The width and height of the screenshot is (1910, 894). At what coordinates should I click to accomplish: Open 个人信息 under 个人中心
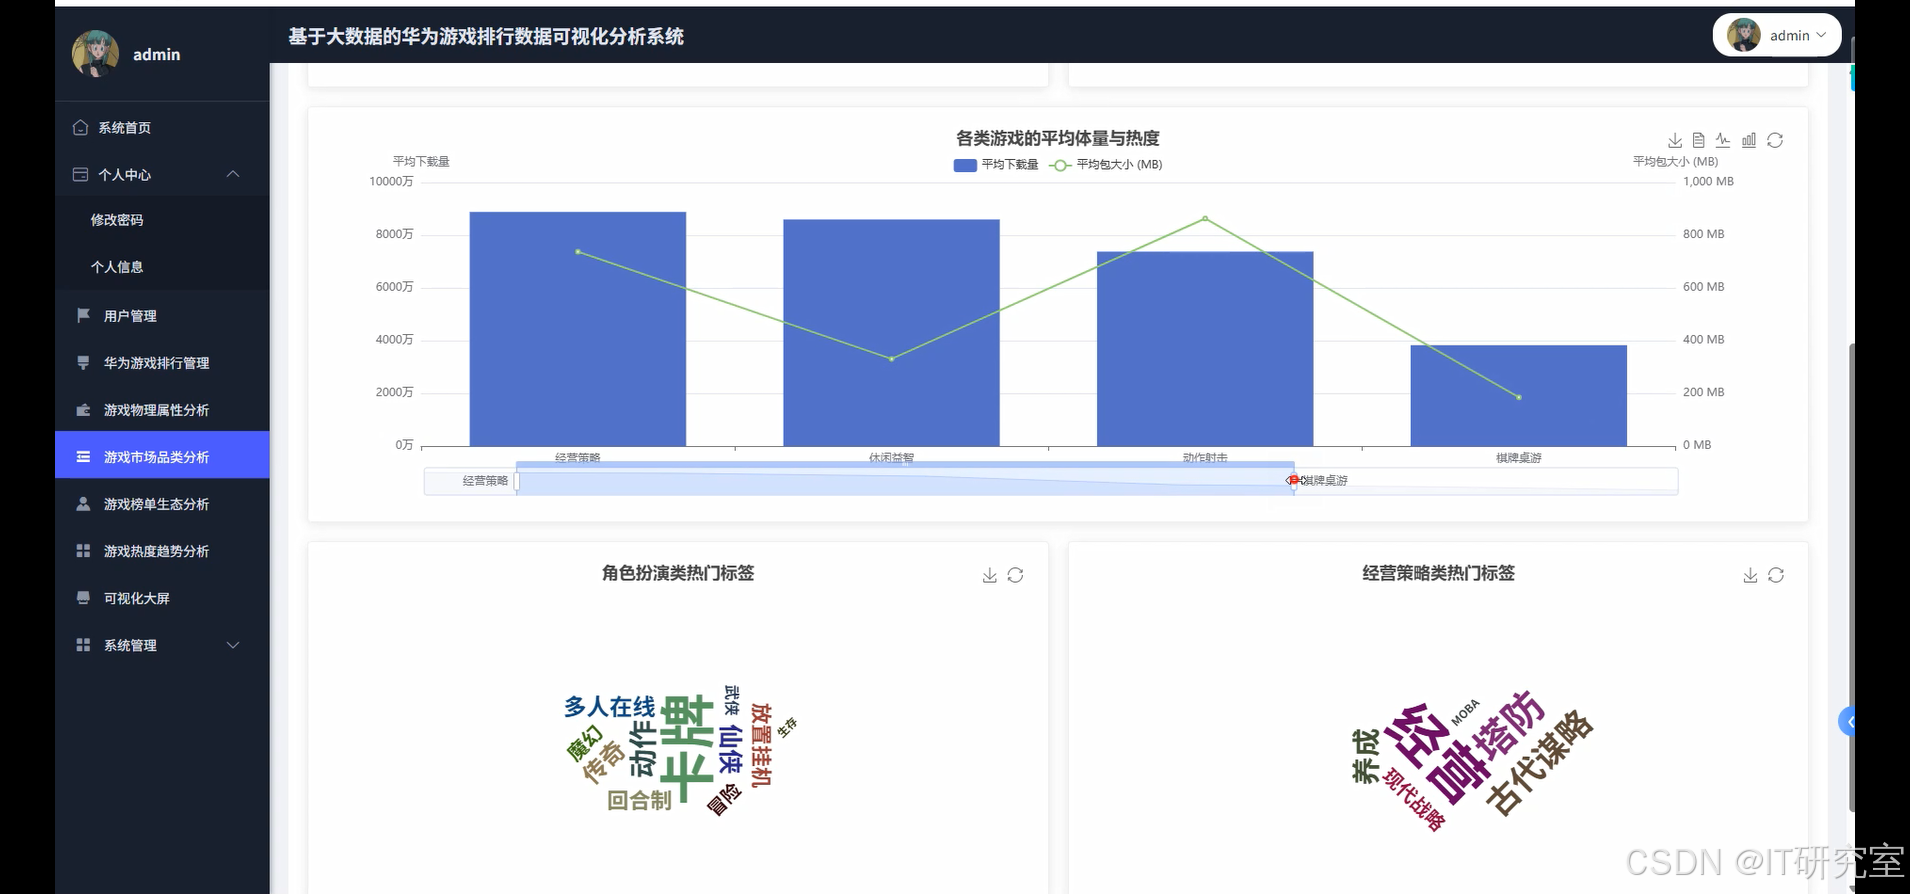(x=162, y=267)
